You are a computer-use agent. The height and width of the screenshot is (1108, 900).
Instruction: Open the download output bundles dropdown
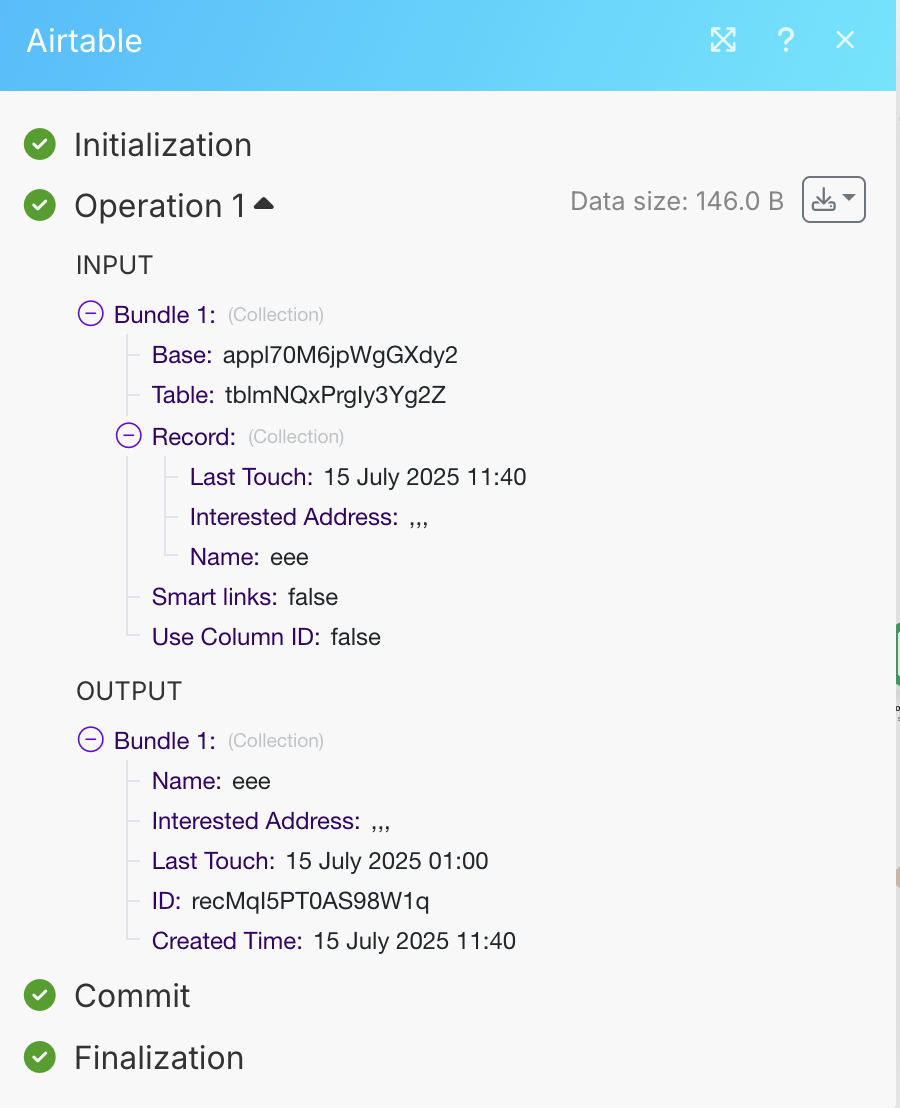pos(834,200)
